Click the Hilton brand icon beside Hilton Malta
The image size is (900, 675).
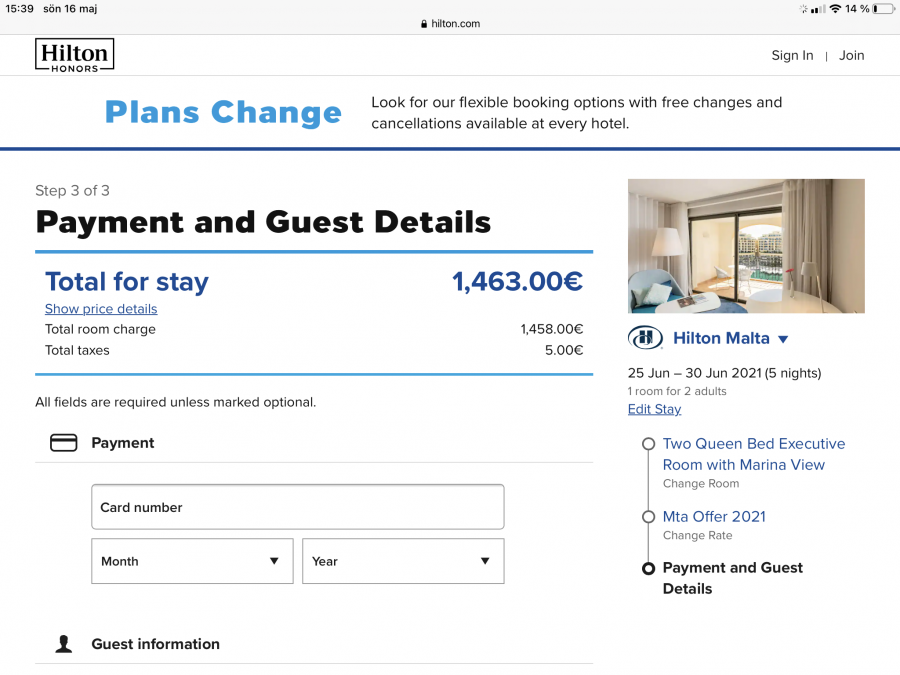coord(645,338)
